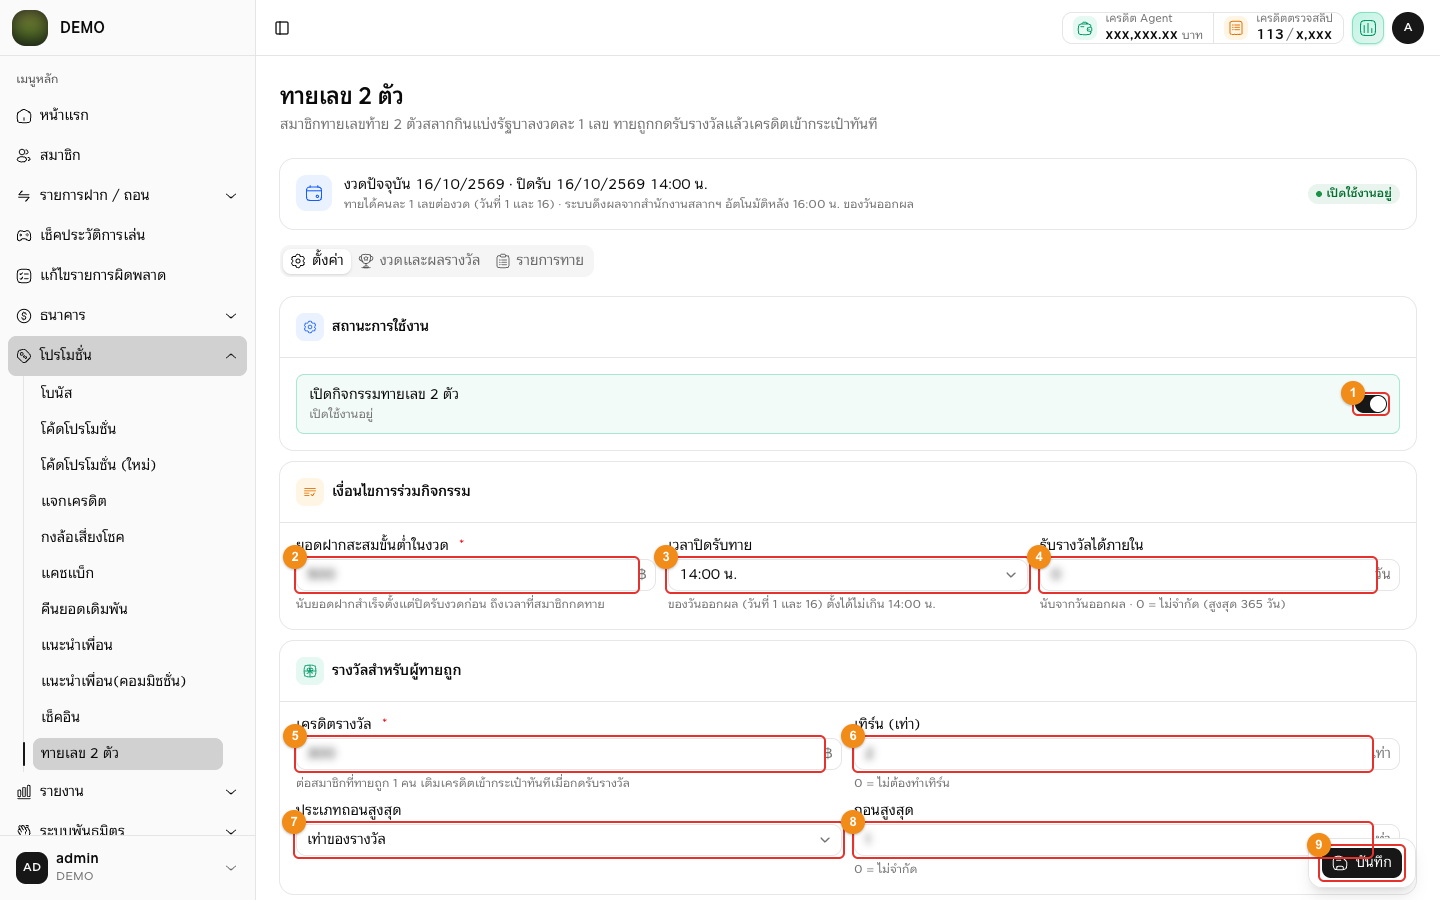1440x900 pixels.
Task: Open แจกเครดิต submenu item
Action: coord(128,501)
